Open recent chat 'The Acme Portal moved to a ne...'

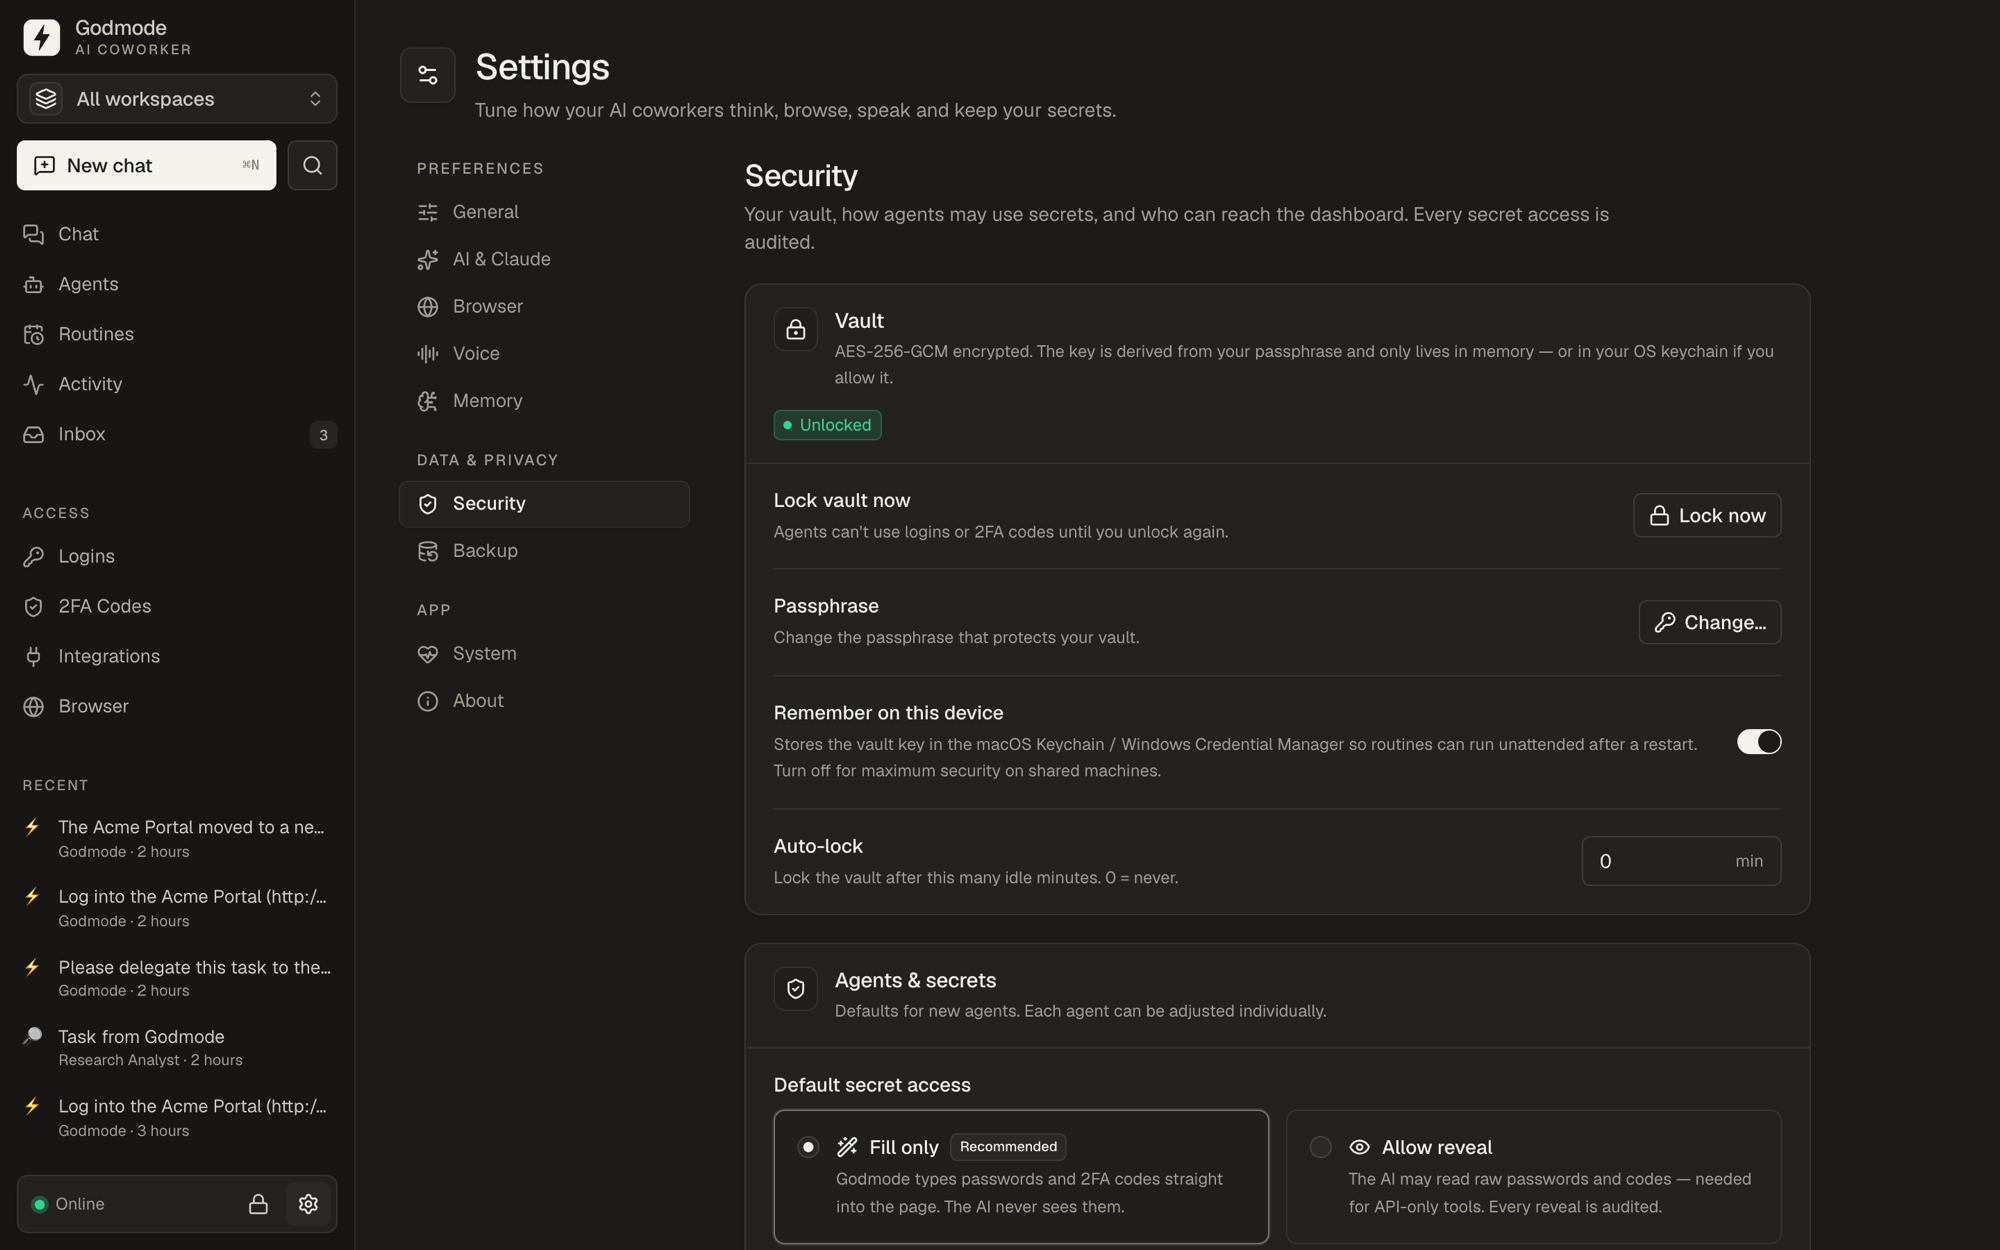click(177, 838)
